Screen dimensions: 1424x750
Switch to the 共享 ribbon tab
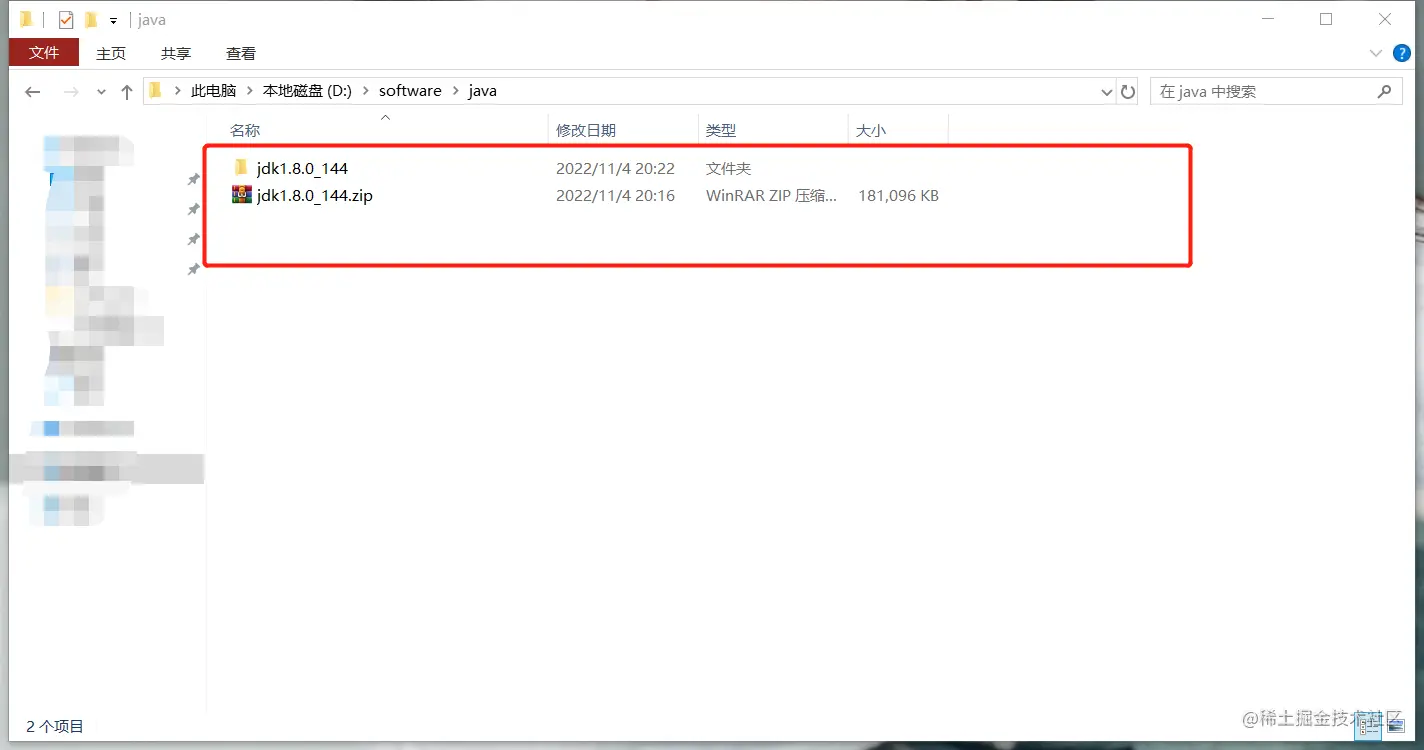pos(176,53)
